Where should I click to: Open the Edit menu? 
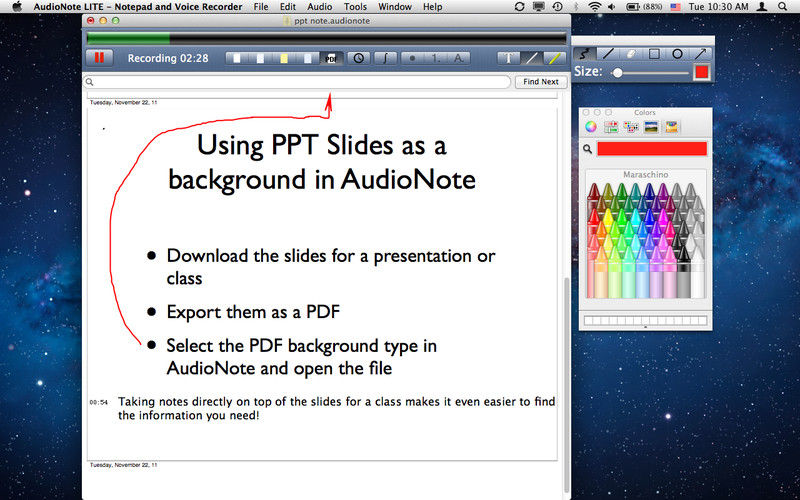[288, 7]
